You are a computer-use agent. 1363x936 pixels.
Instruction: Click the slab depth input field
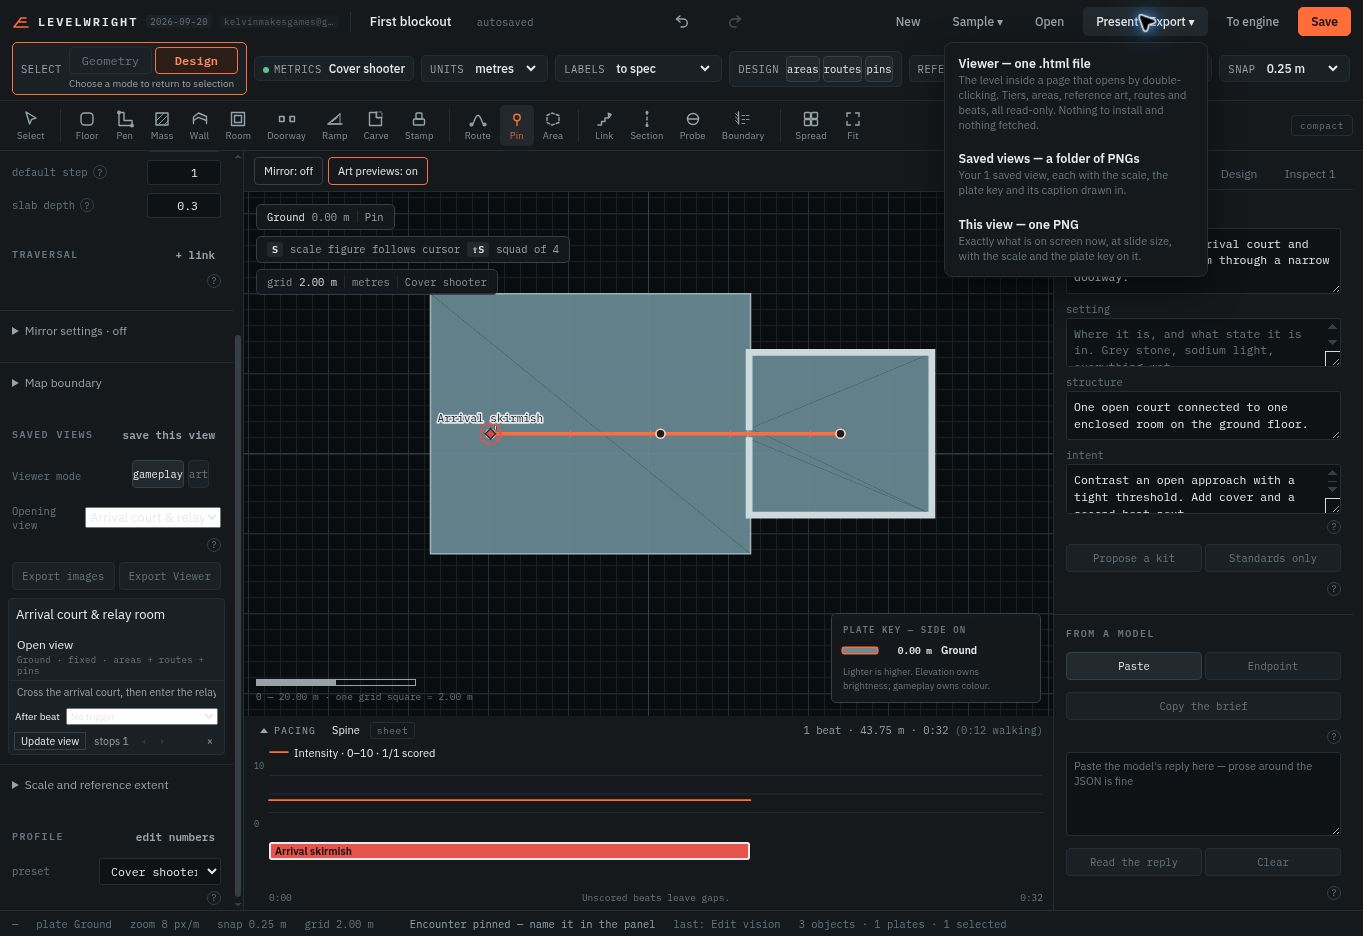pyautogui.click(x=184, y=205)
